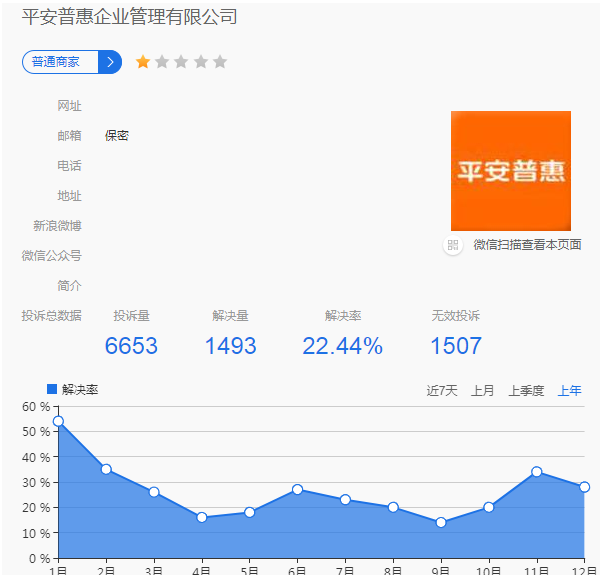Click the 普通商家 merchant badge
Viewport: 600px width, 575px height.
coord(60,62)
